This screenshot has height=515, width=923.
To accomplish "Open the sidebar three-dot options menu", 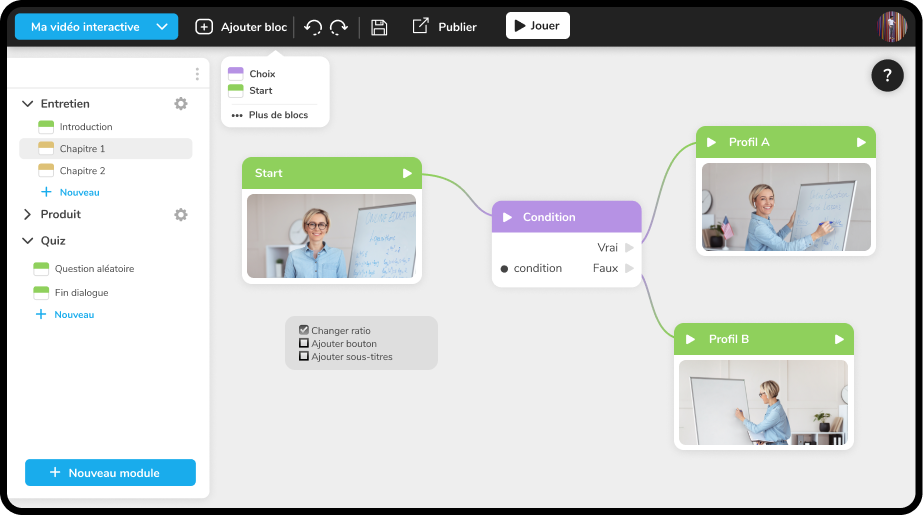I will click(x=197, y=74).
